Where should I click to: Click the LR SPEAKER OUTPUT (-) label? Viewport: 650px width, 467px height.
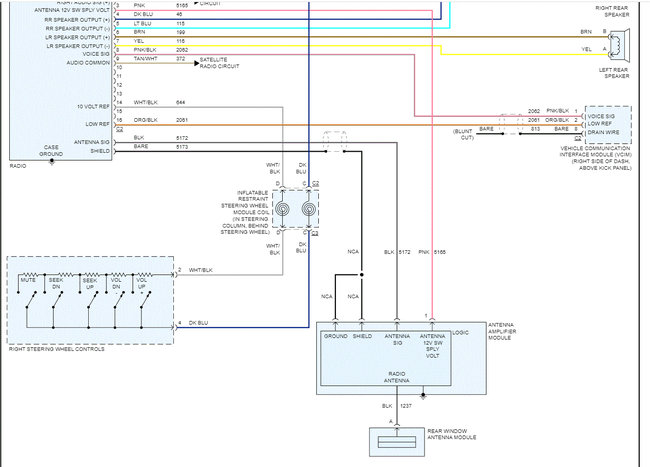[78, 46]
